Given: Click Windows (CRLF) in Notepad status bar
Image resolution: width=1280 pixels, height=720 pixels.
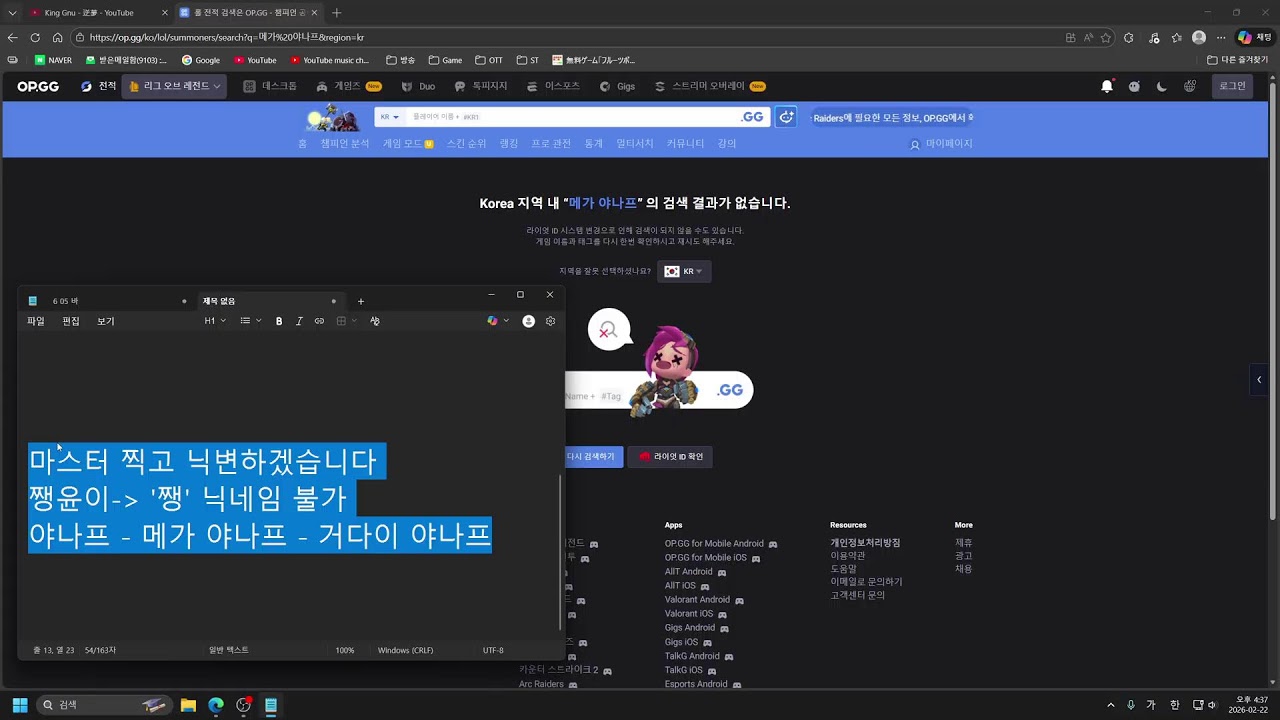Looking at the screenshot, I should pos(405,650).
